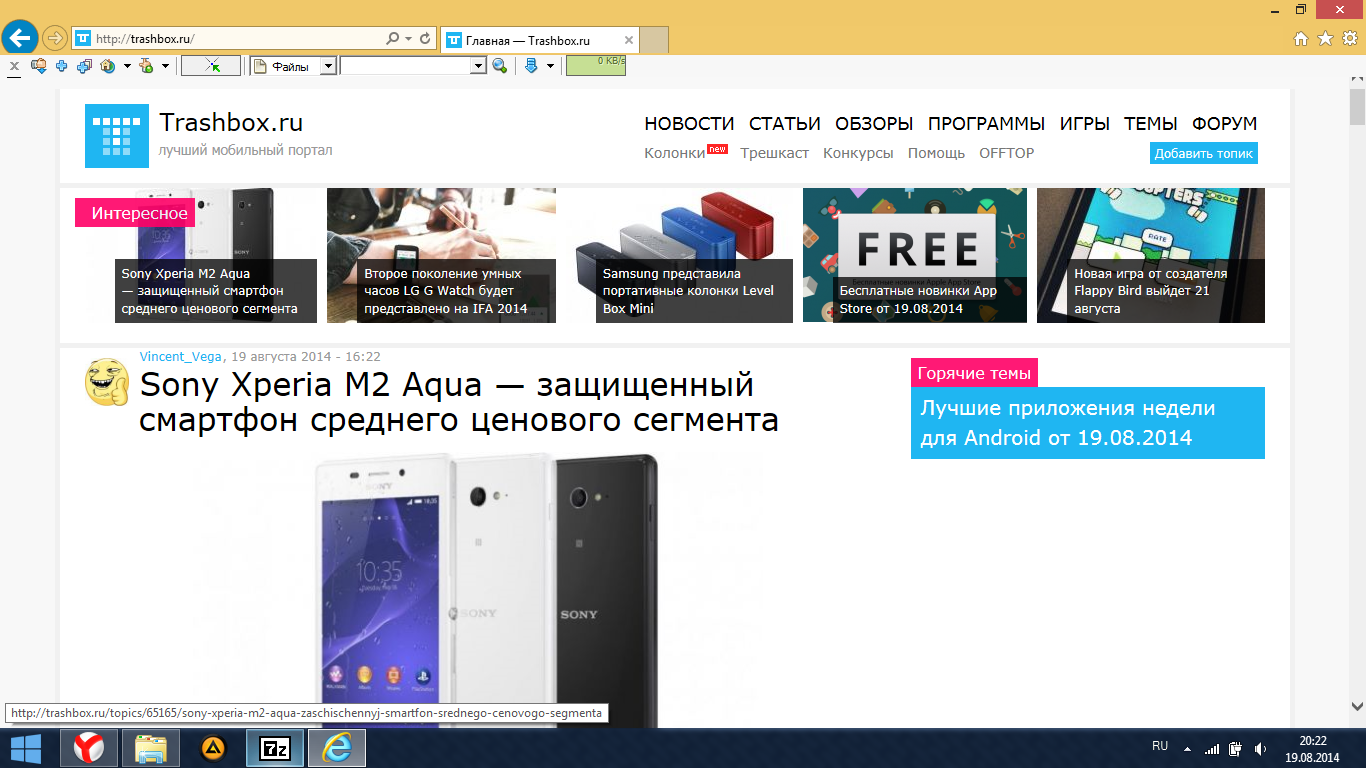Open 7-Zip from the taskbar
Viewport: 1366px width, 768px height.
[x=274, y=748]
